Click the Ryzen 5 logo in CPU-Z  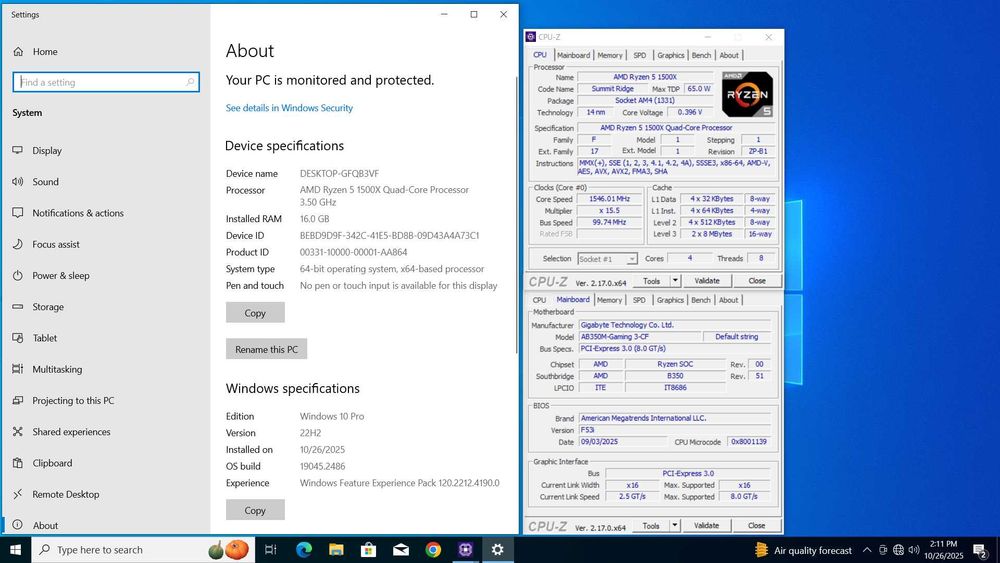(747, 94)
